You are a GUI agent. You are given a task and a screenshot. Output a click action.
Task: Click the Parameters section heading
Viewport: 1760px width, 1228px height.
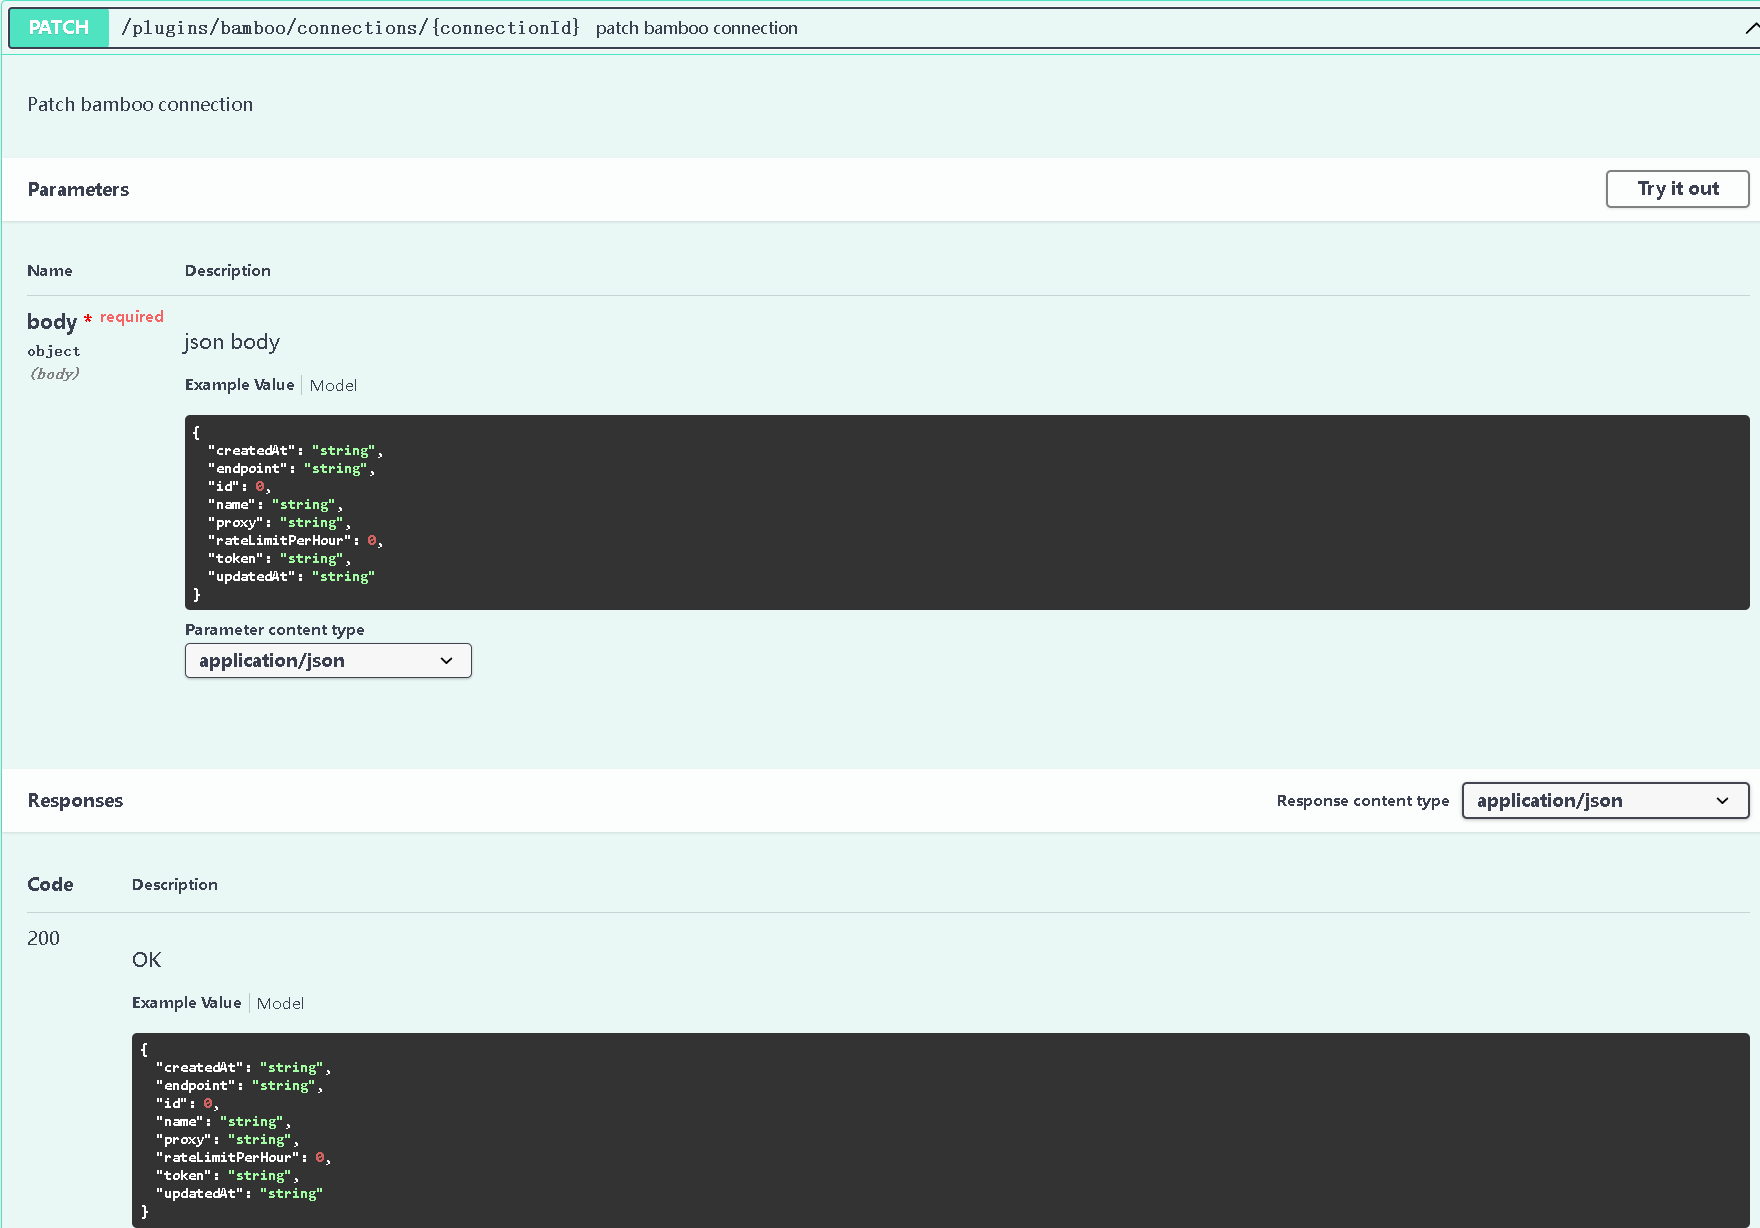tap(78, 190)
